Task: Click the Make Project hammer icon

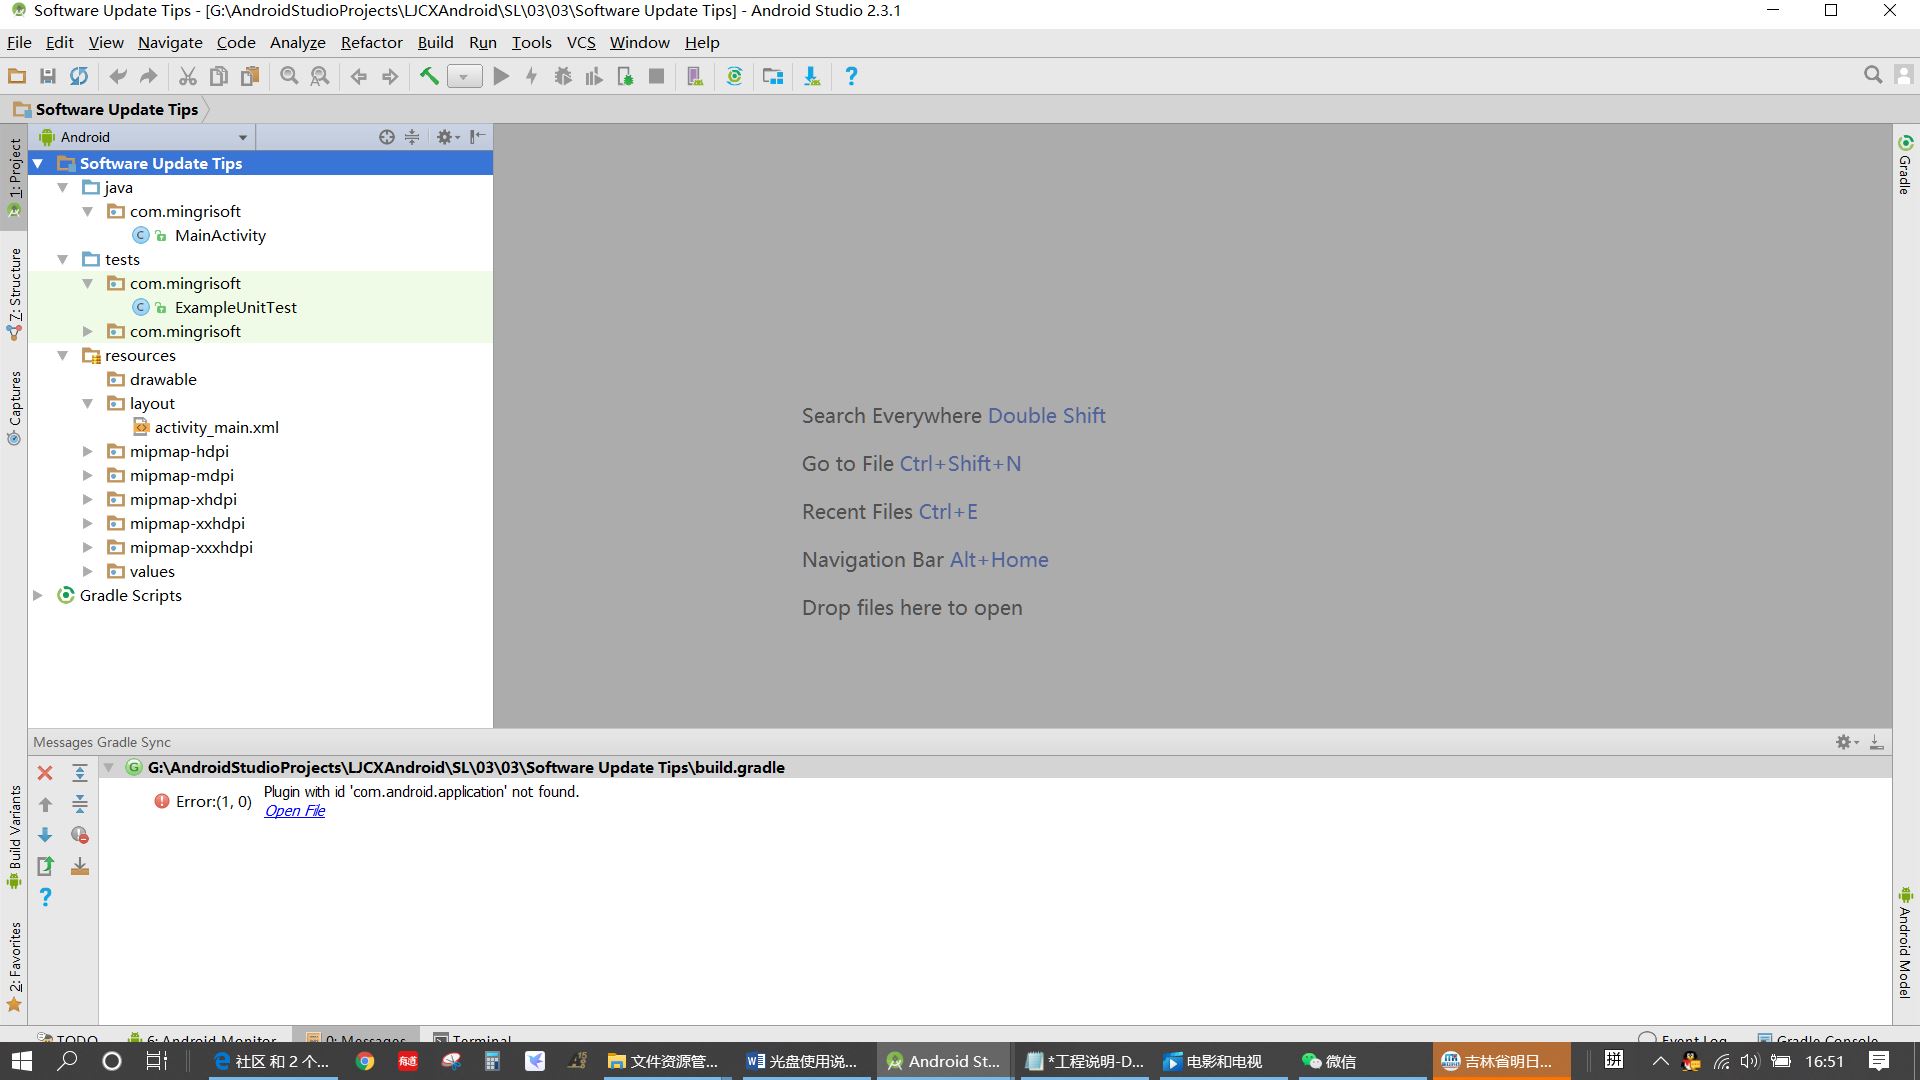Action: point(429,76)
